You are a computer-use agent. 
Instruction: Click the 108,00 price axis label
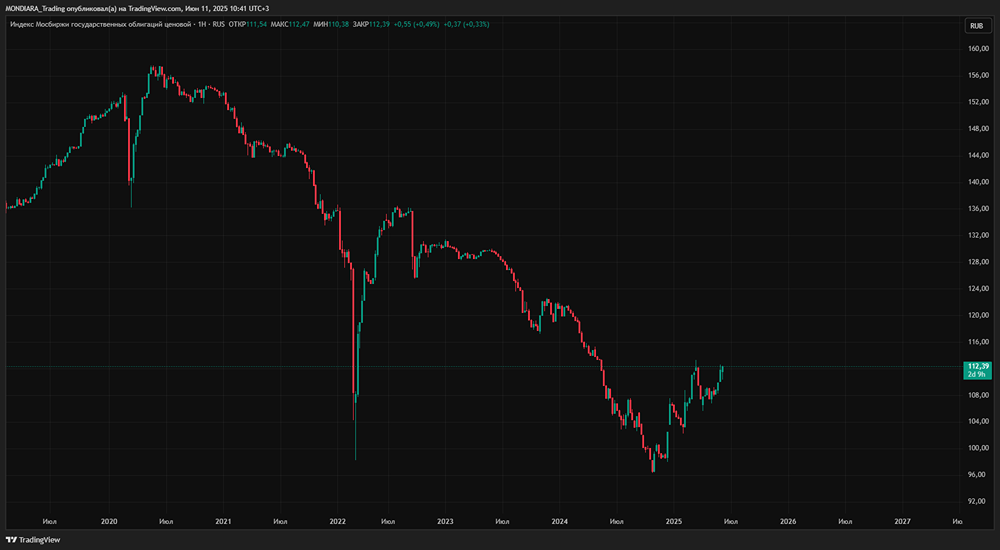click(978, 395)
